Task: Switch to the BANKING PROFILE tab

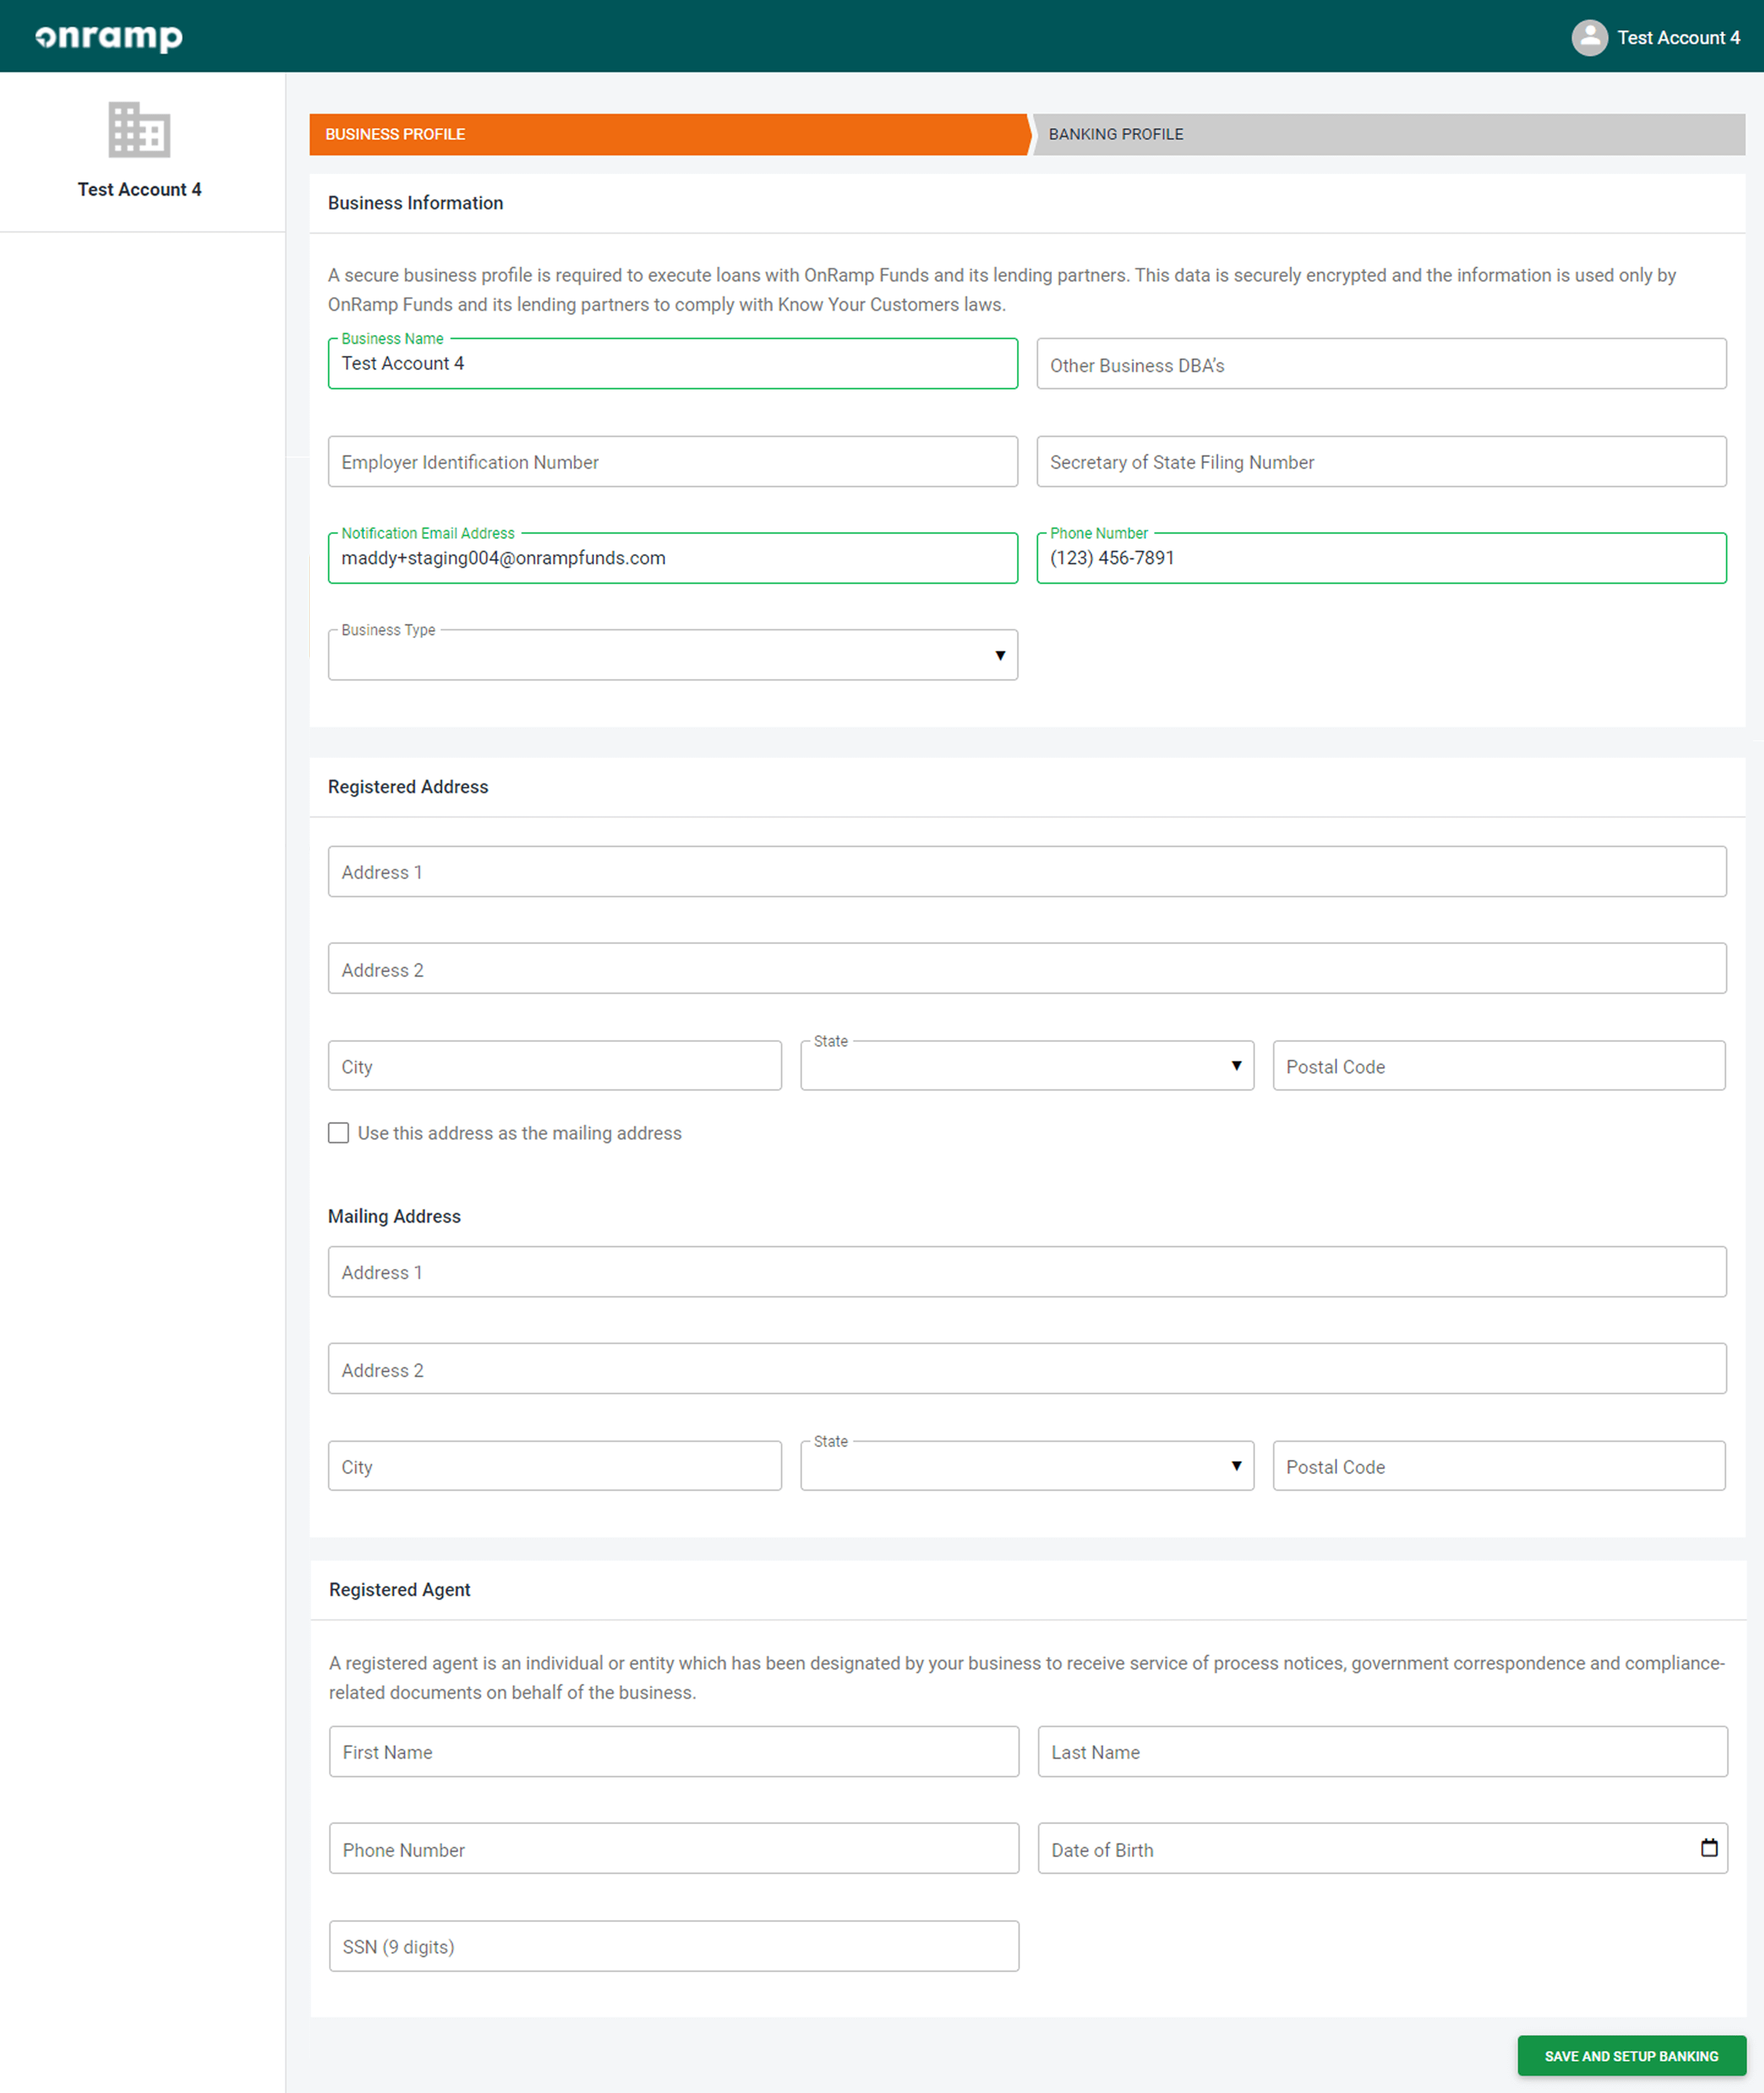Action: [x=1115, y=133]
